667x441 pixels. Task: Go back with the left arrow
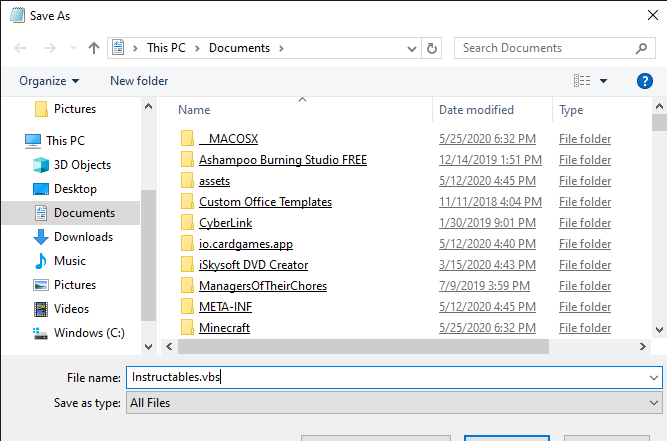(20, 48)
